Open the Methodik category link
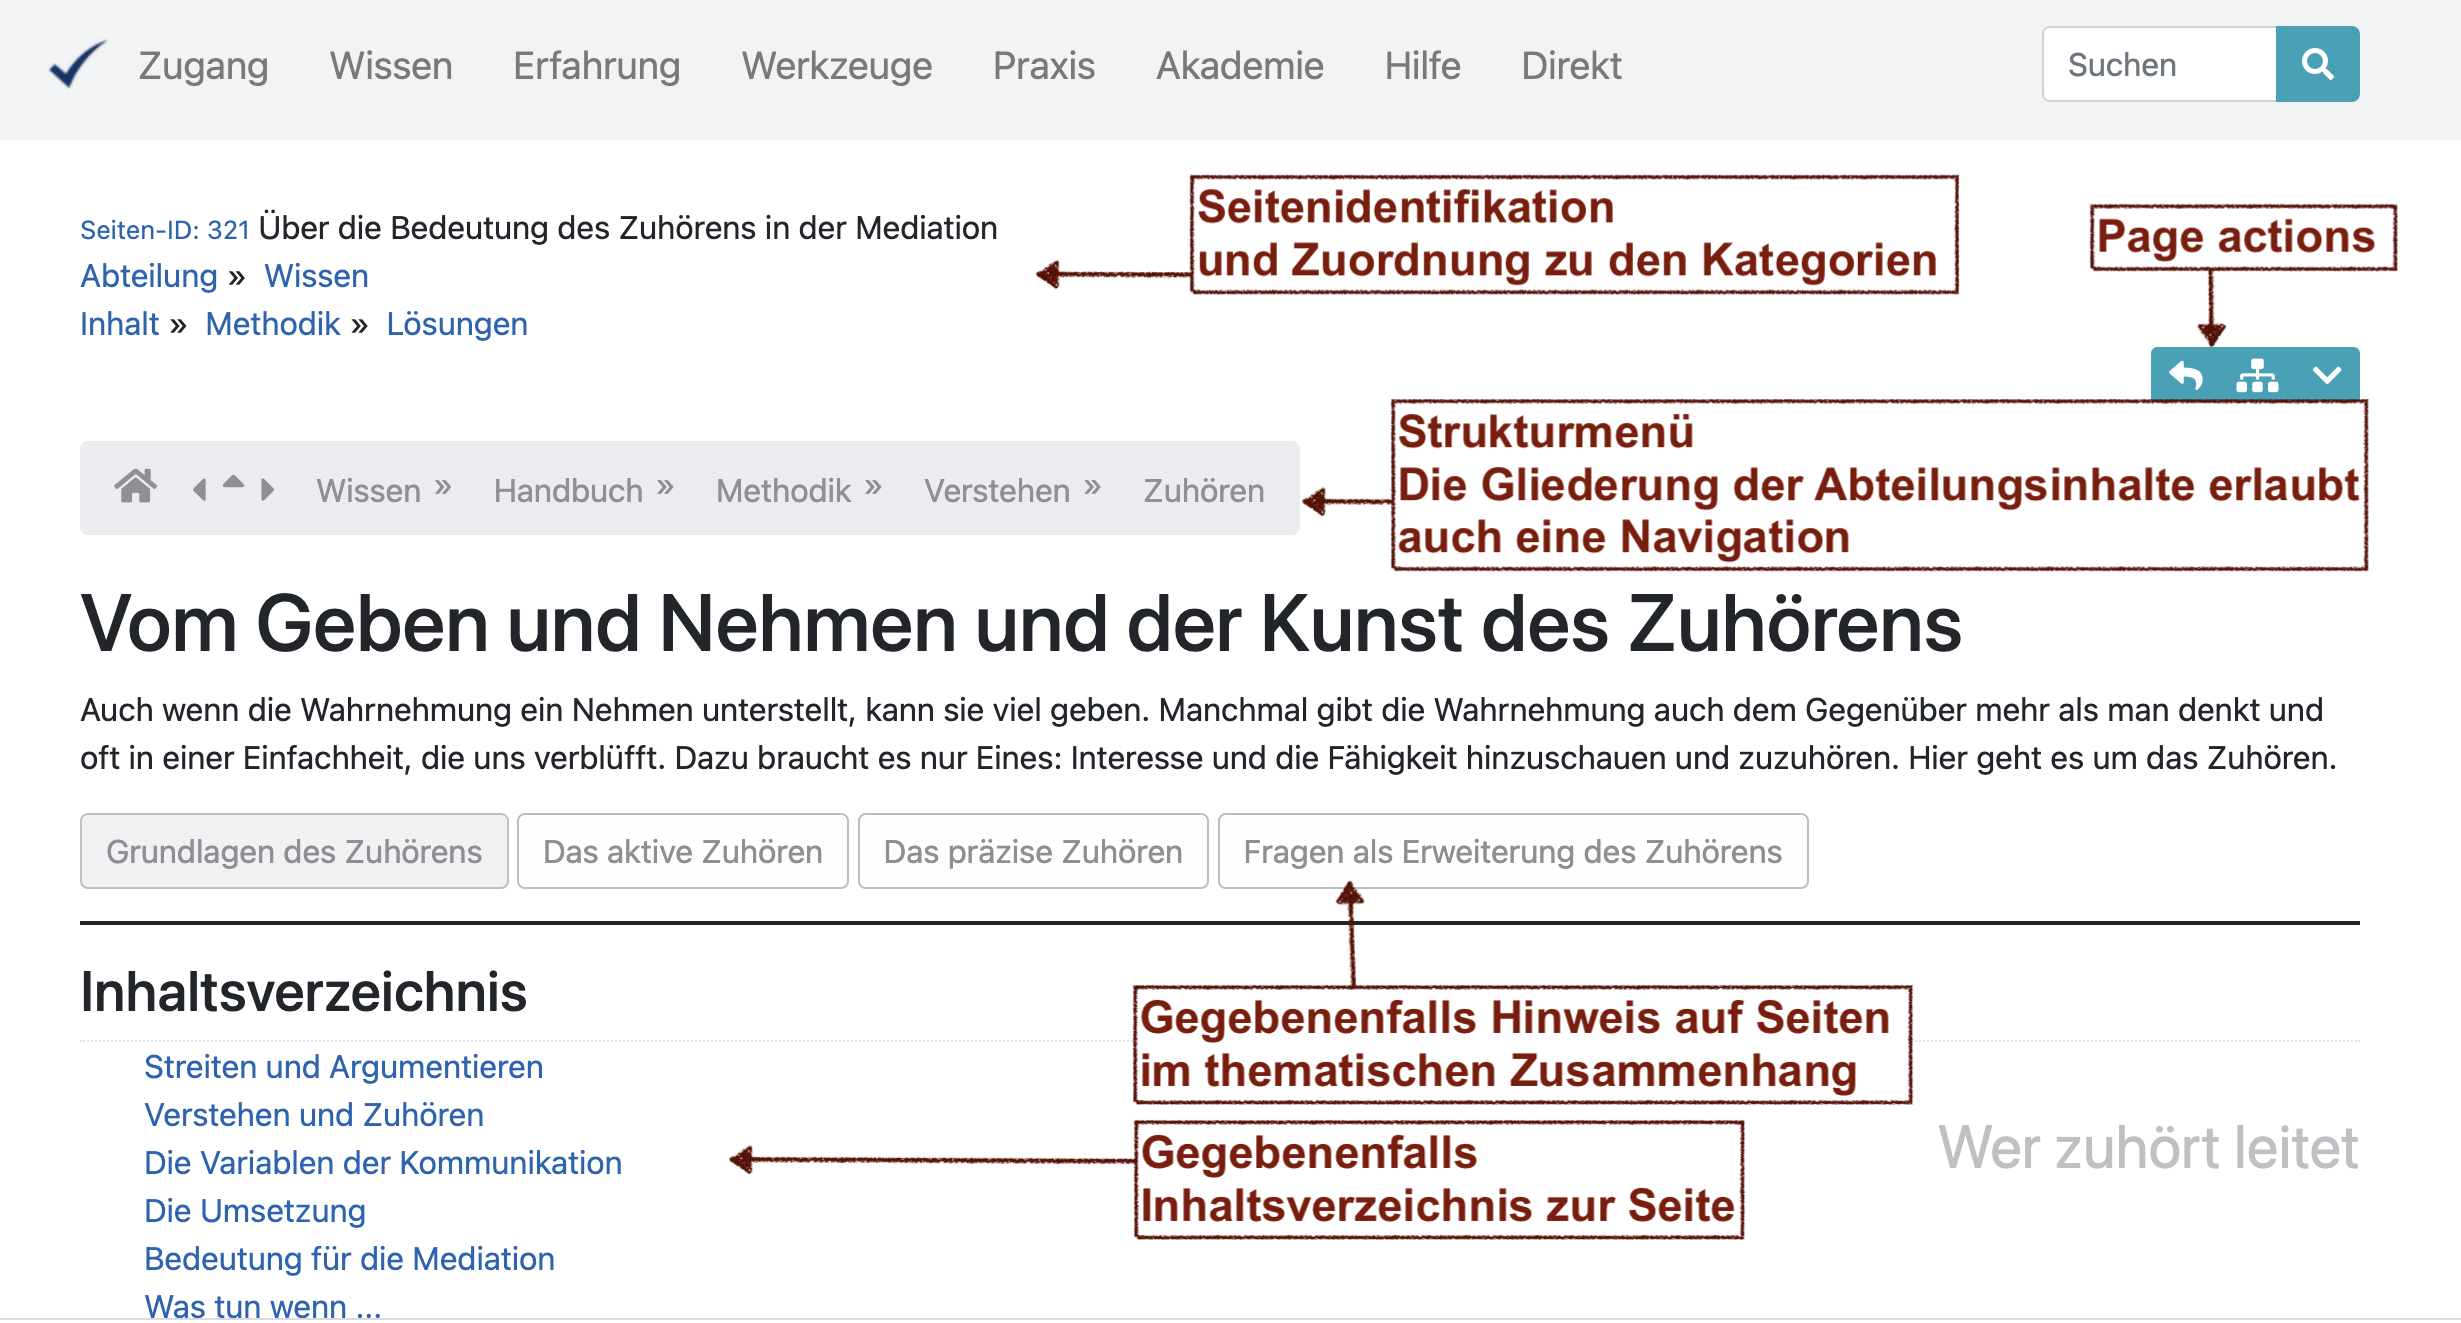This screenshot has height=1323, width=2461. tap(272, 324)
